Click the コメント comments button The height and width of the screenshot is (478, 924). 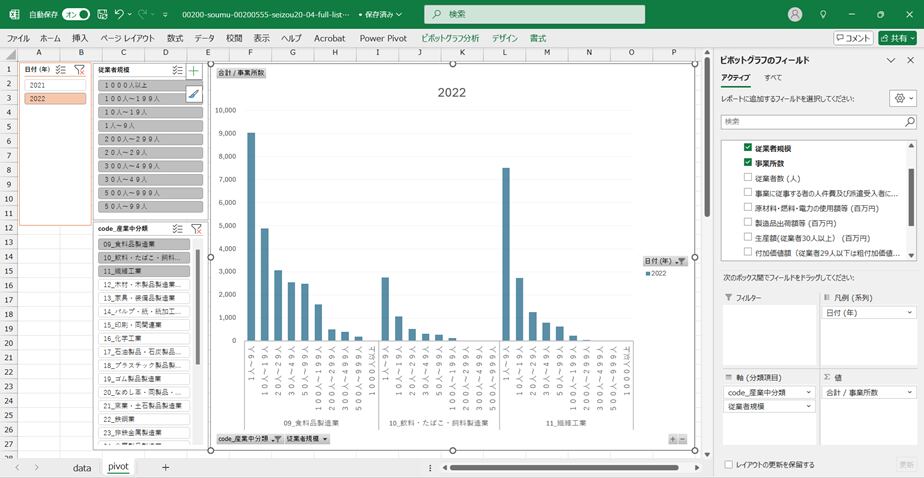853,37
